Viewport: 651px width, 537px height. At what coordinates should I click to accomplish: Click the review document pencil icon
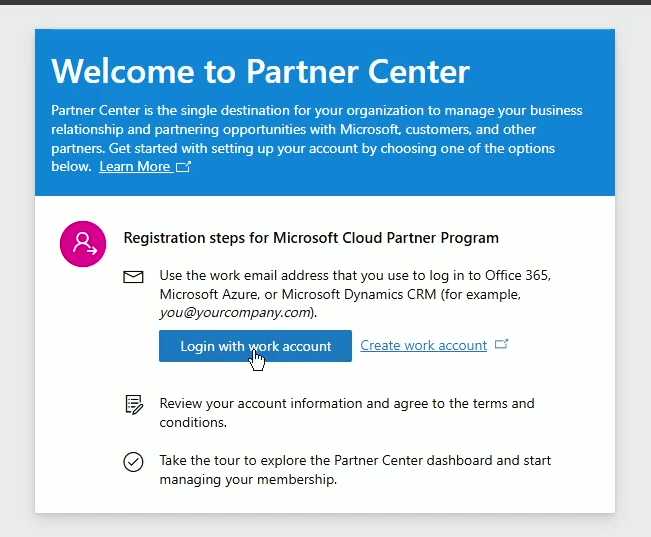tap(133, 405)
